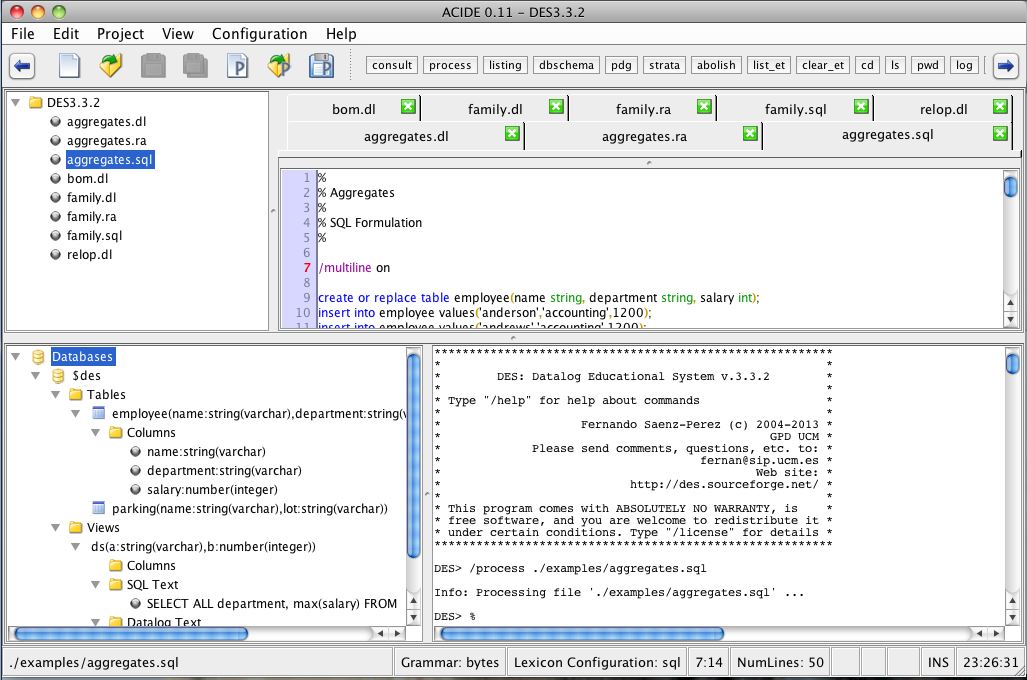Open the Project menu
Screen dimensions: 1027x680
click(120, 34)
